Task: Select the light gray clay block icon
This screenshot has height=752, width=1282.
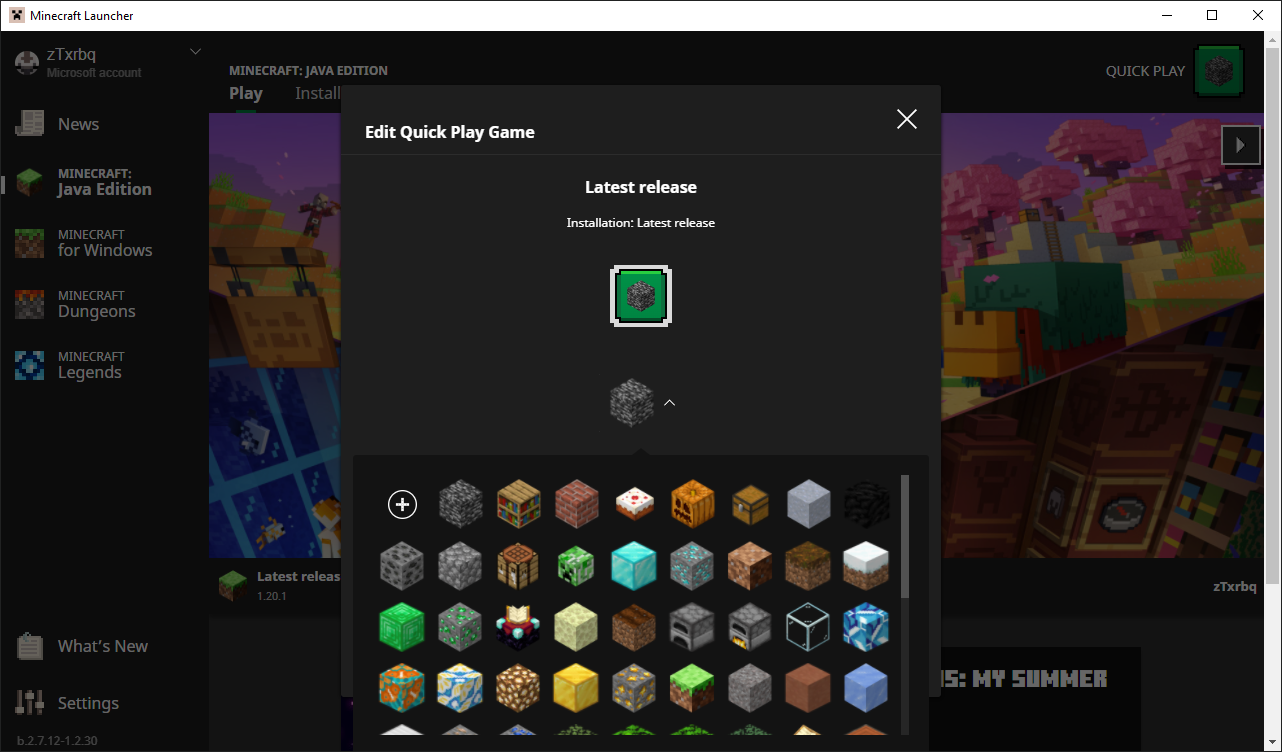Action: coord(808,505)
